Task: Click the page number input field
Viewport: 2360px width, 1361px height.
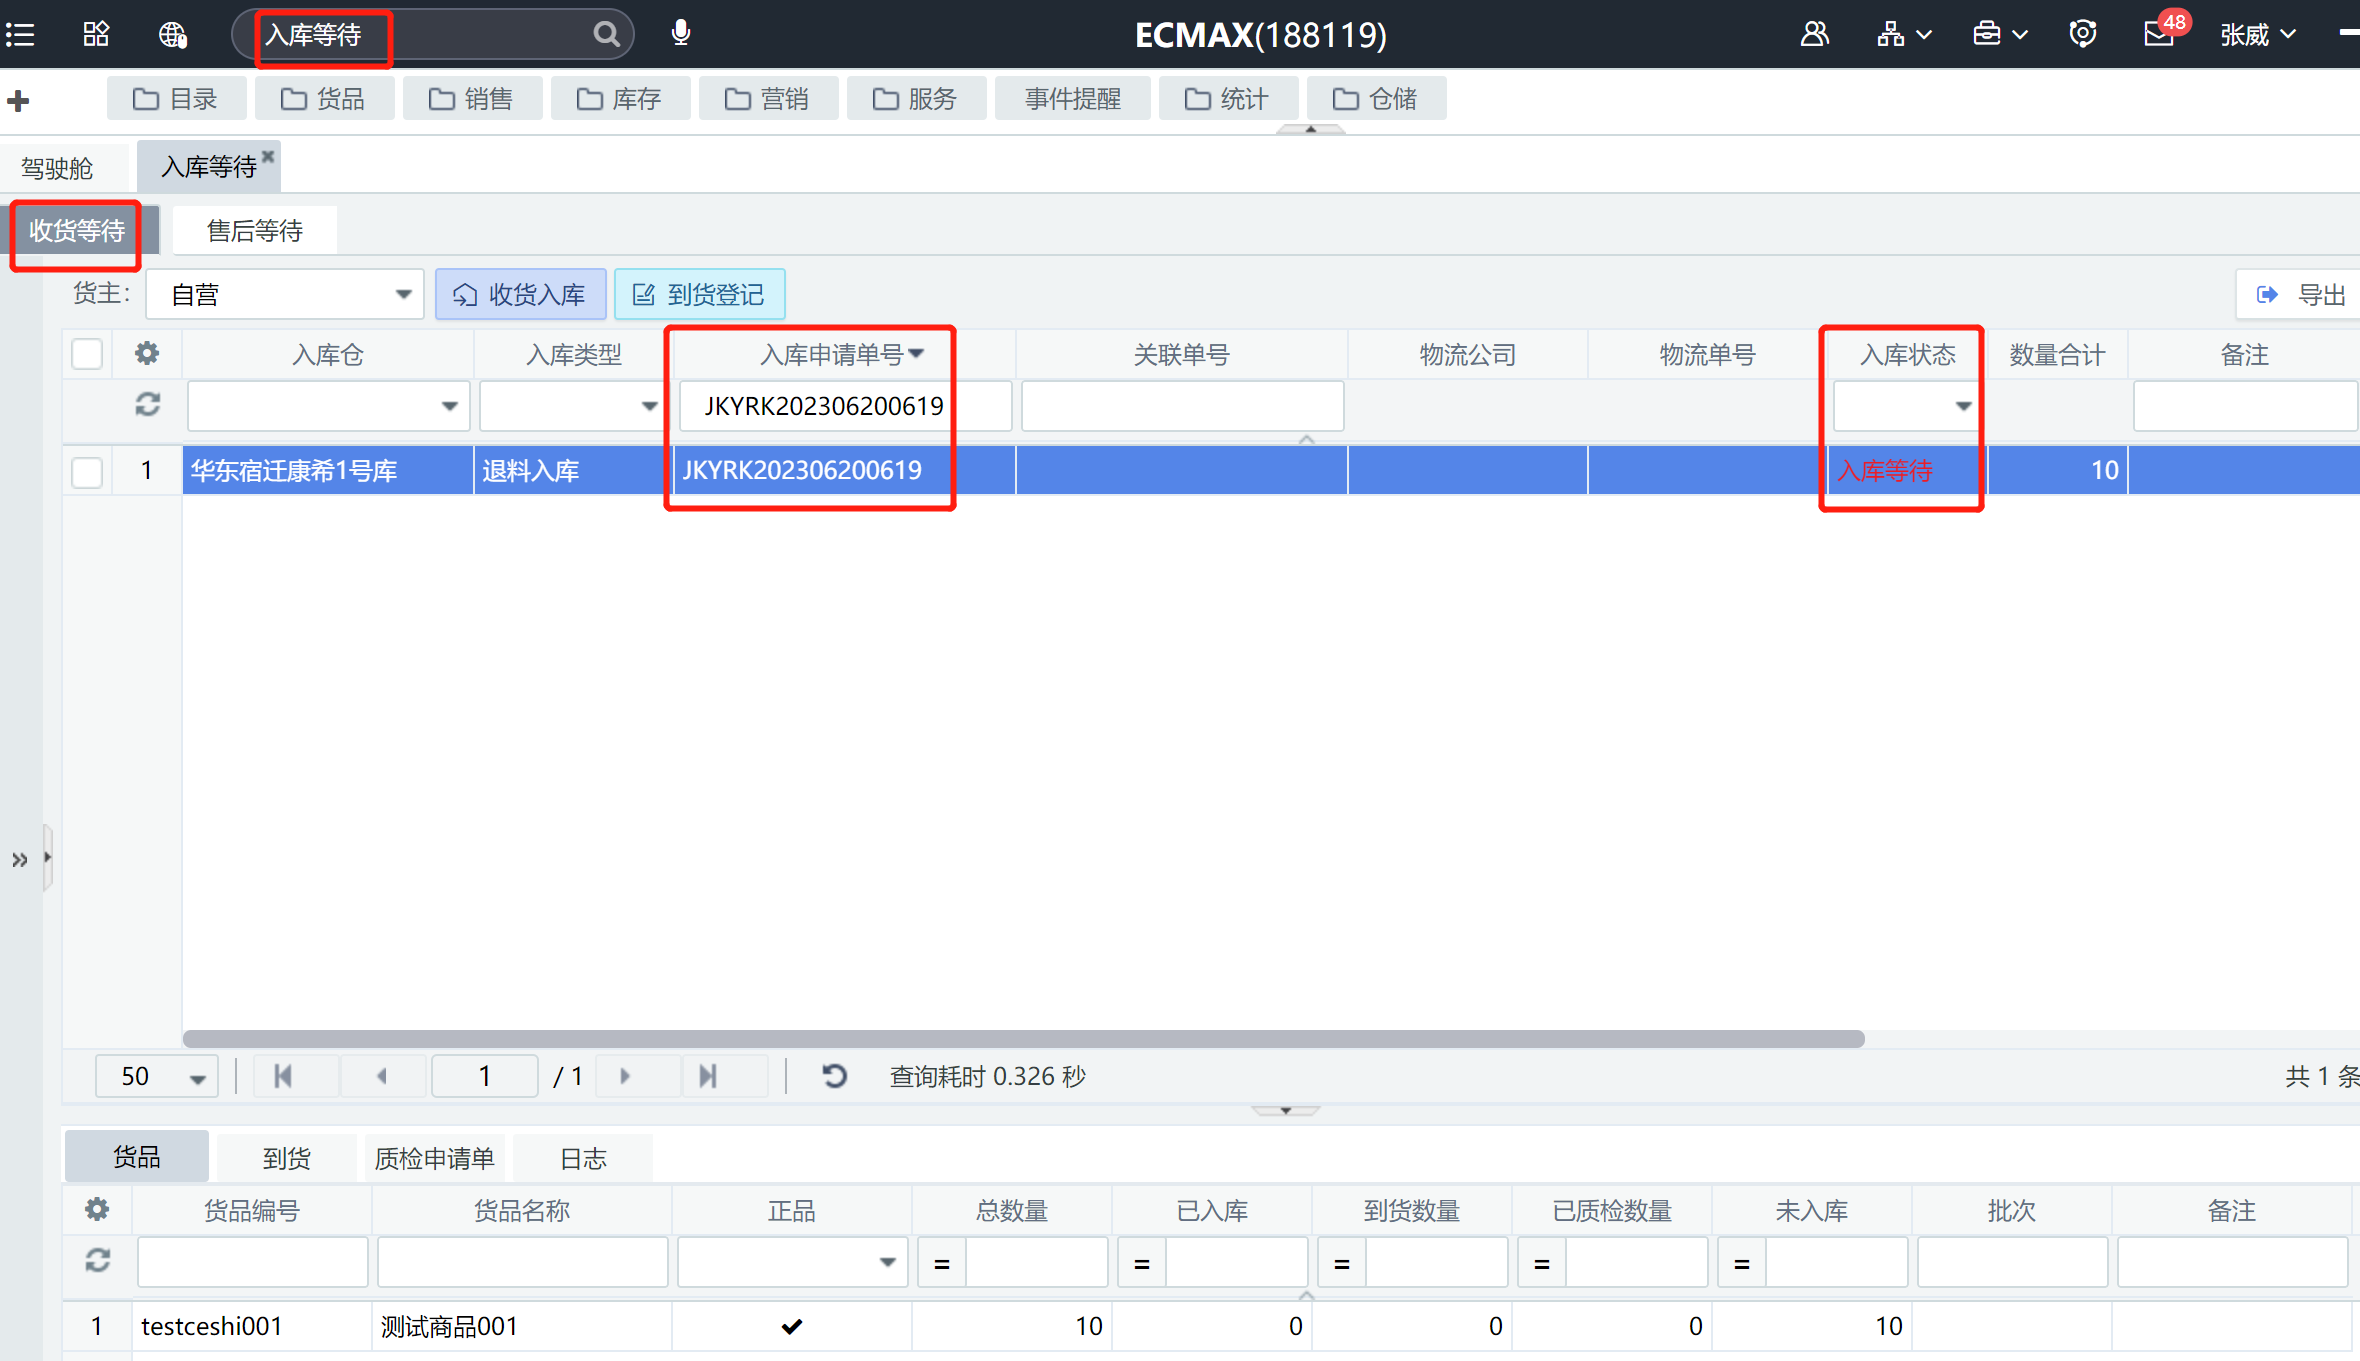Action: (x=485, y=1076)
